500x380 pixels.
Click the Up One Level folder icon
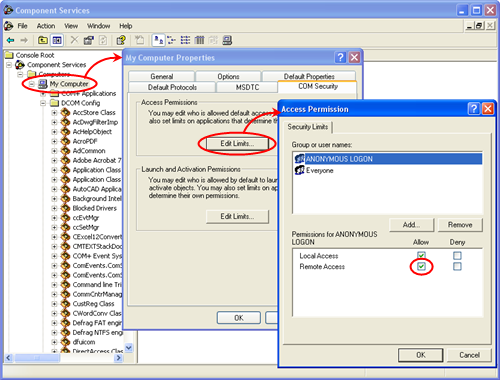point(42,40)
